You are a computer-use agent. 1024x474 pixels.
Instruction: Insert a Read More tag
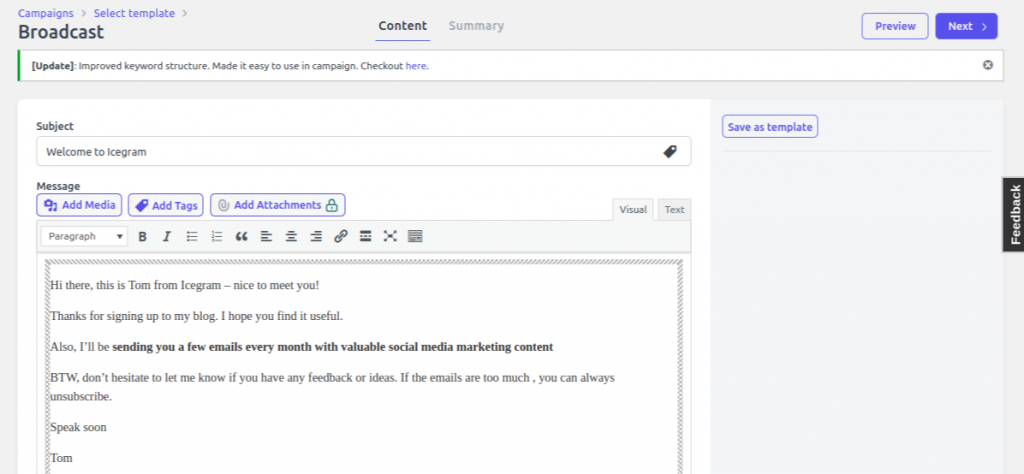[366, 237]
